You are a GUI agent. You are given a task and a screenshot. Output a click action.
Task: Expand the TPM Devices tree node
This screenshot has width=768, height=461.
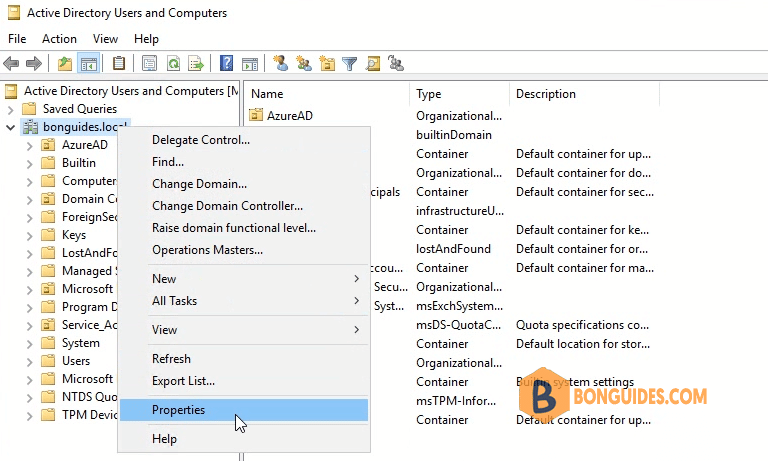tap(29, 416)
